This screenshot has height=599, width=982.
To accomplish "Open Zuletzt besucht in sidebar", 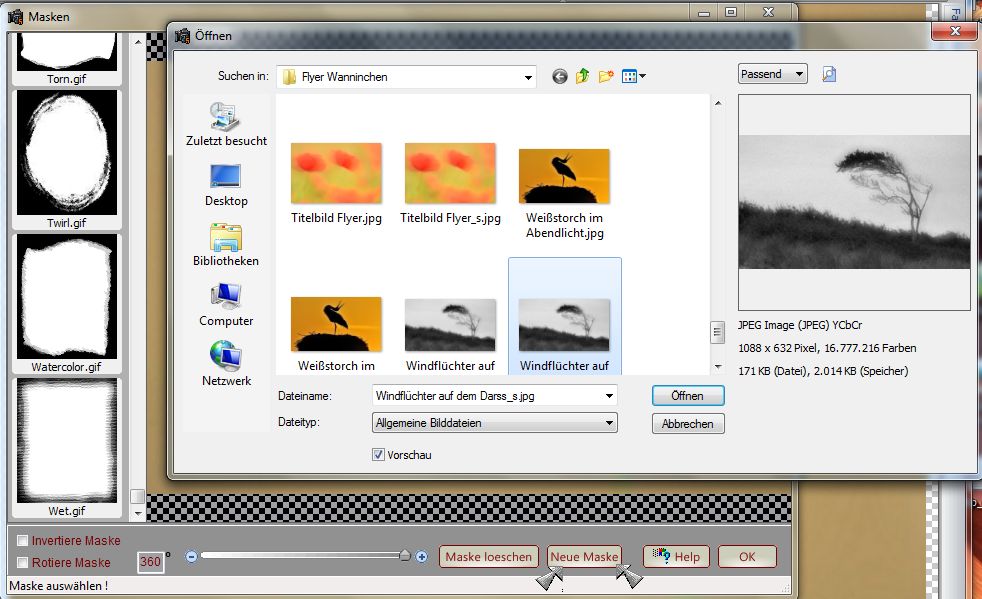I will pyautogui.click(x=226, y=124).
